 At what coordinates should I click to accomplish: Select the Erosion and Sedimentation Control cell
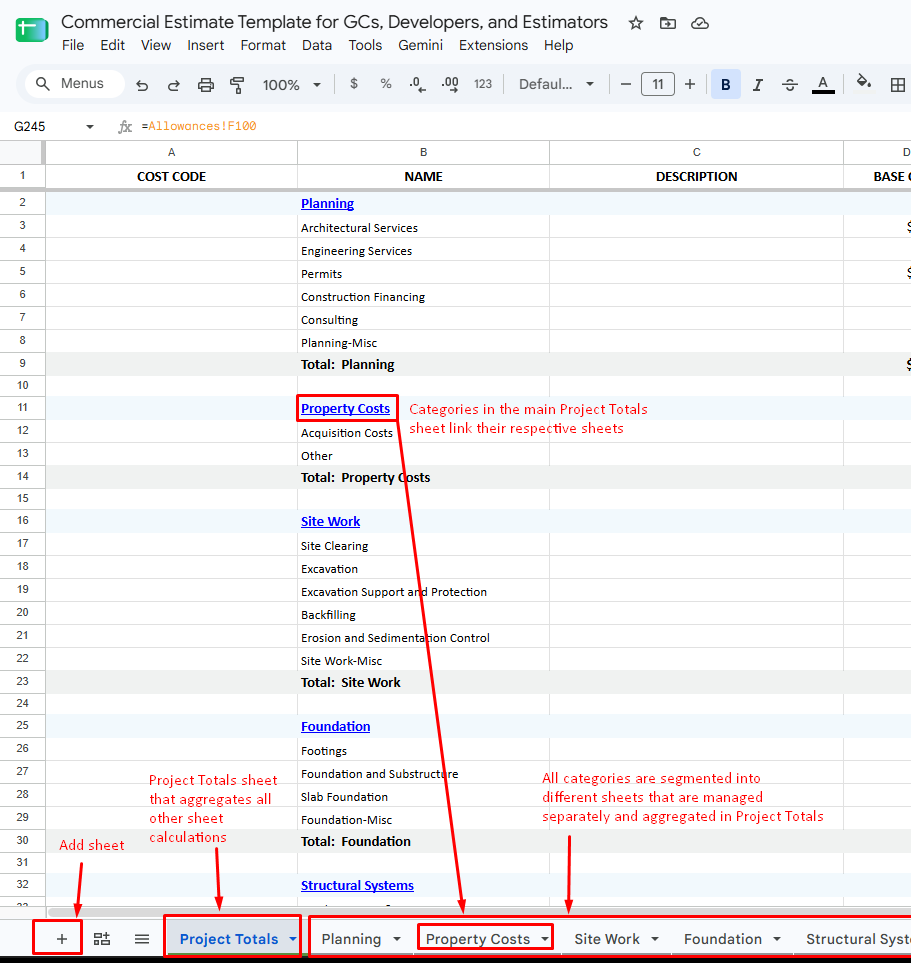[423, 637]
